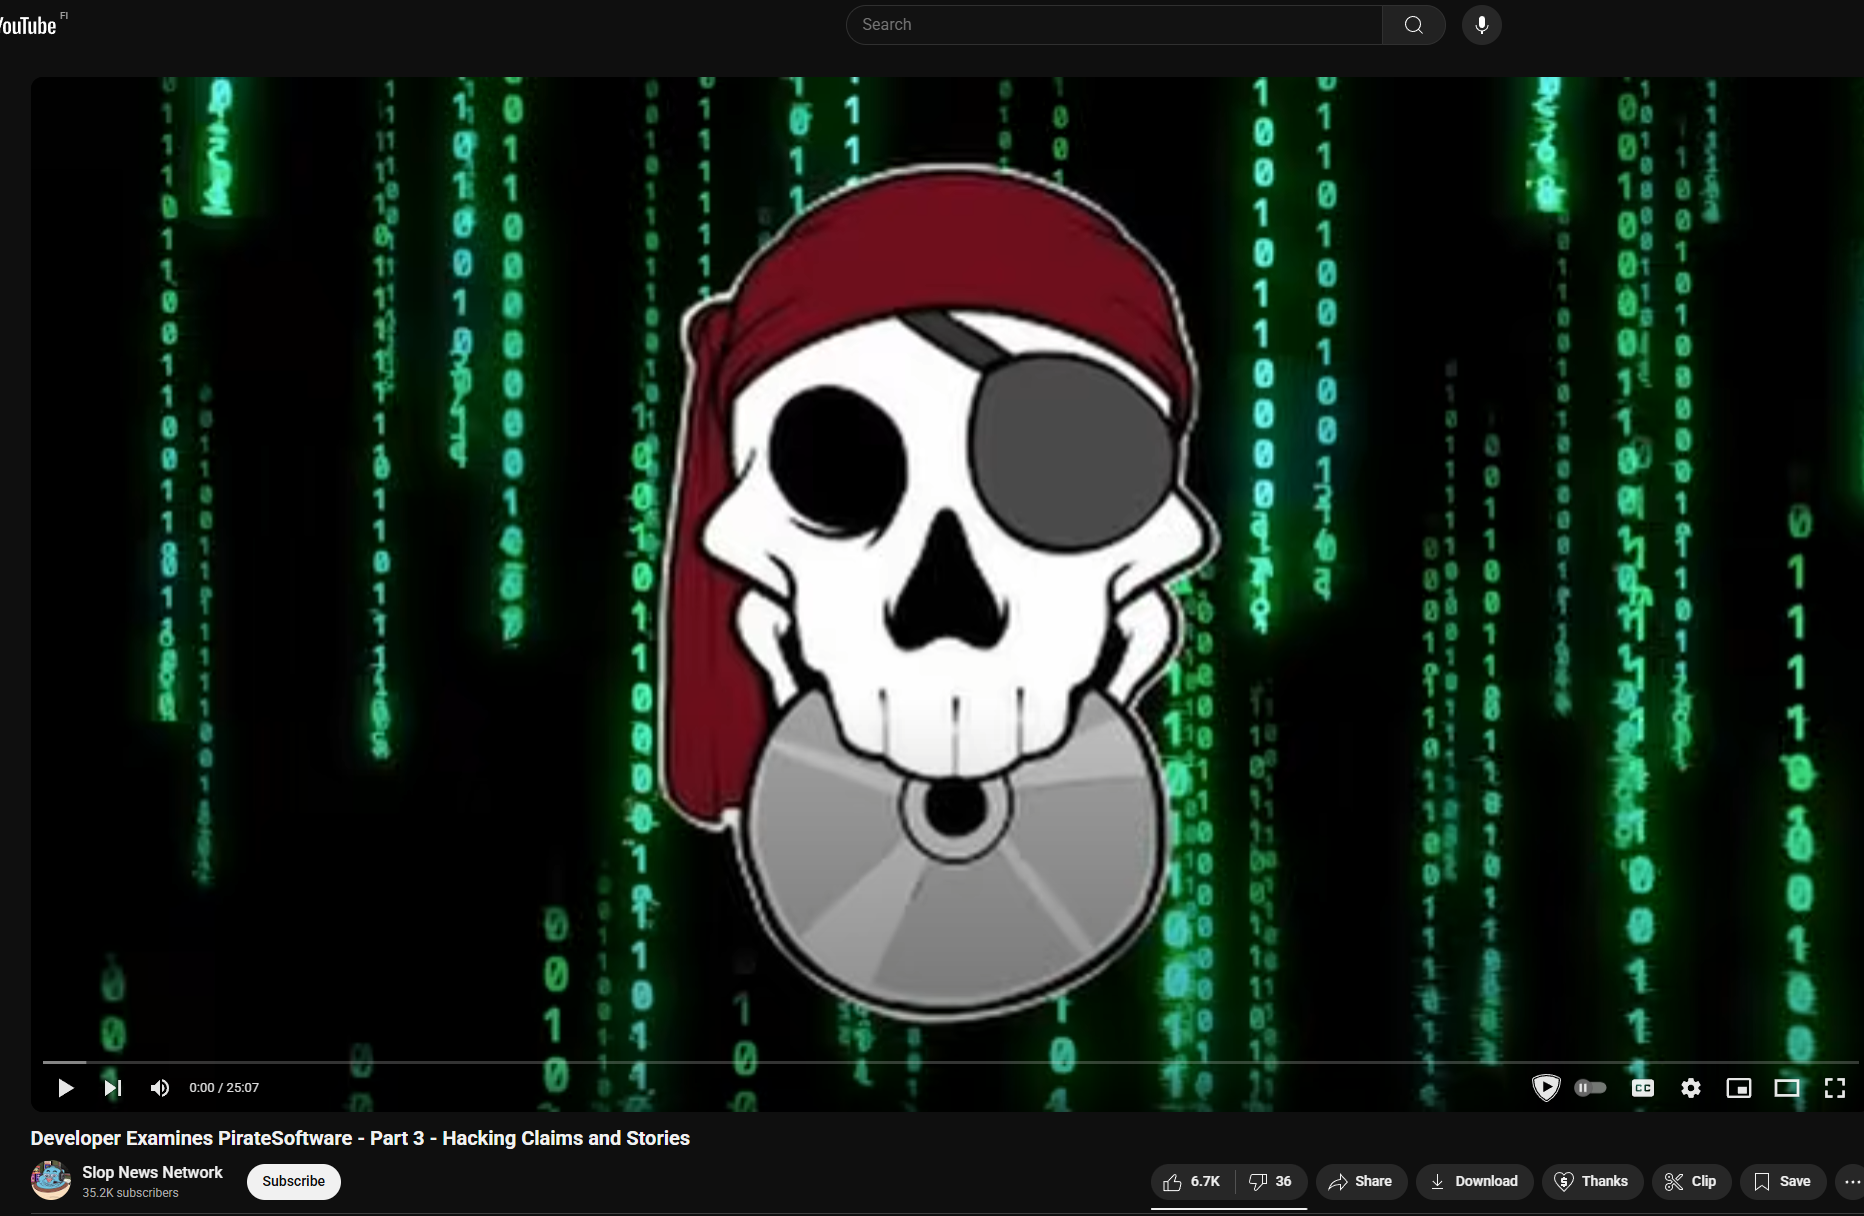Turn on closed captions
This screenshot has height=1216, width=1864.
(1642, 1088)
